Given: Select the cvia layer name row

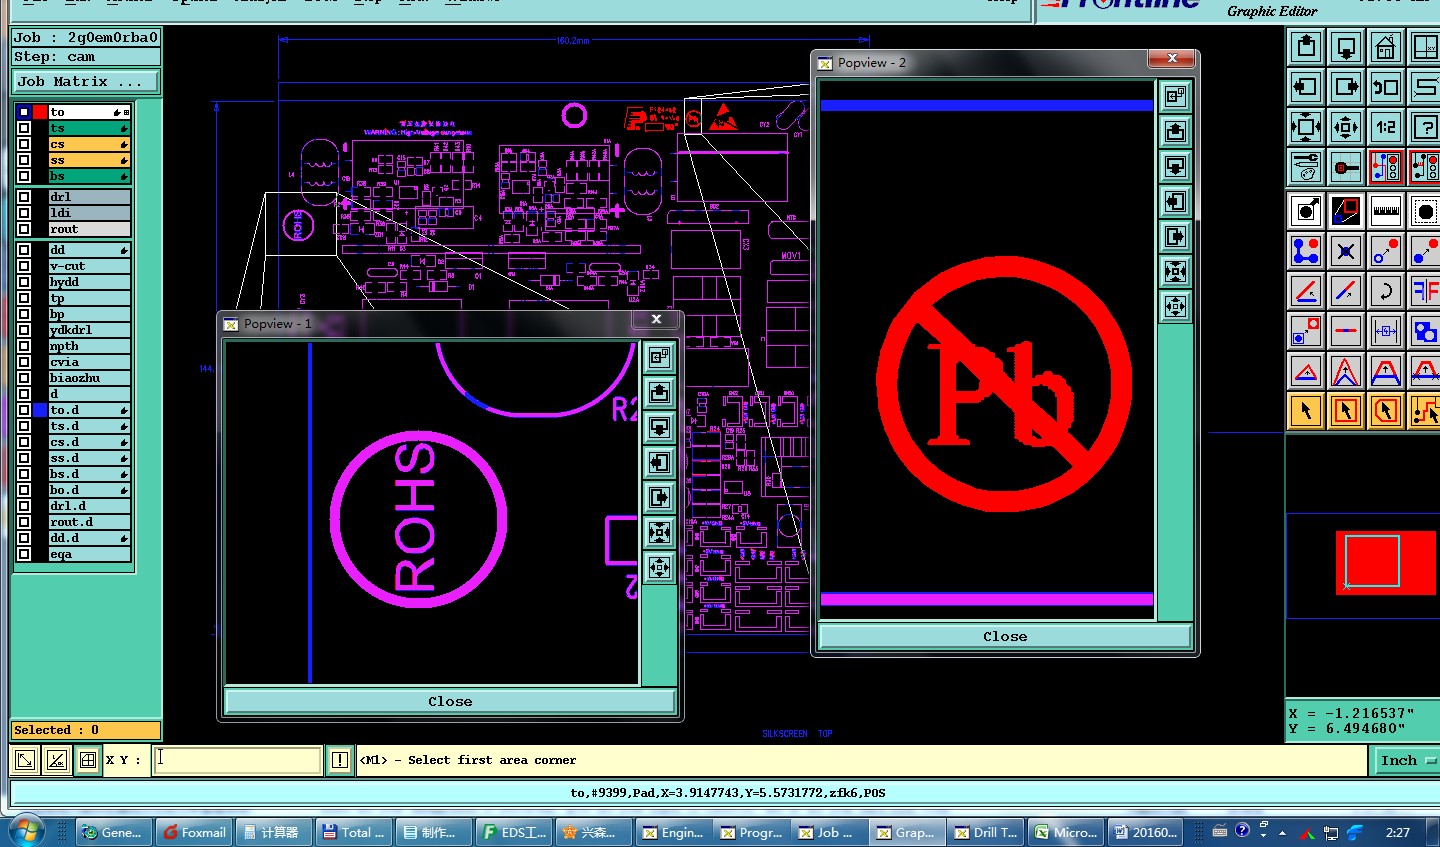Looking at the screenshot, I should pyautogui.click(x=89, y=362).
